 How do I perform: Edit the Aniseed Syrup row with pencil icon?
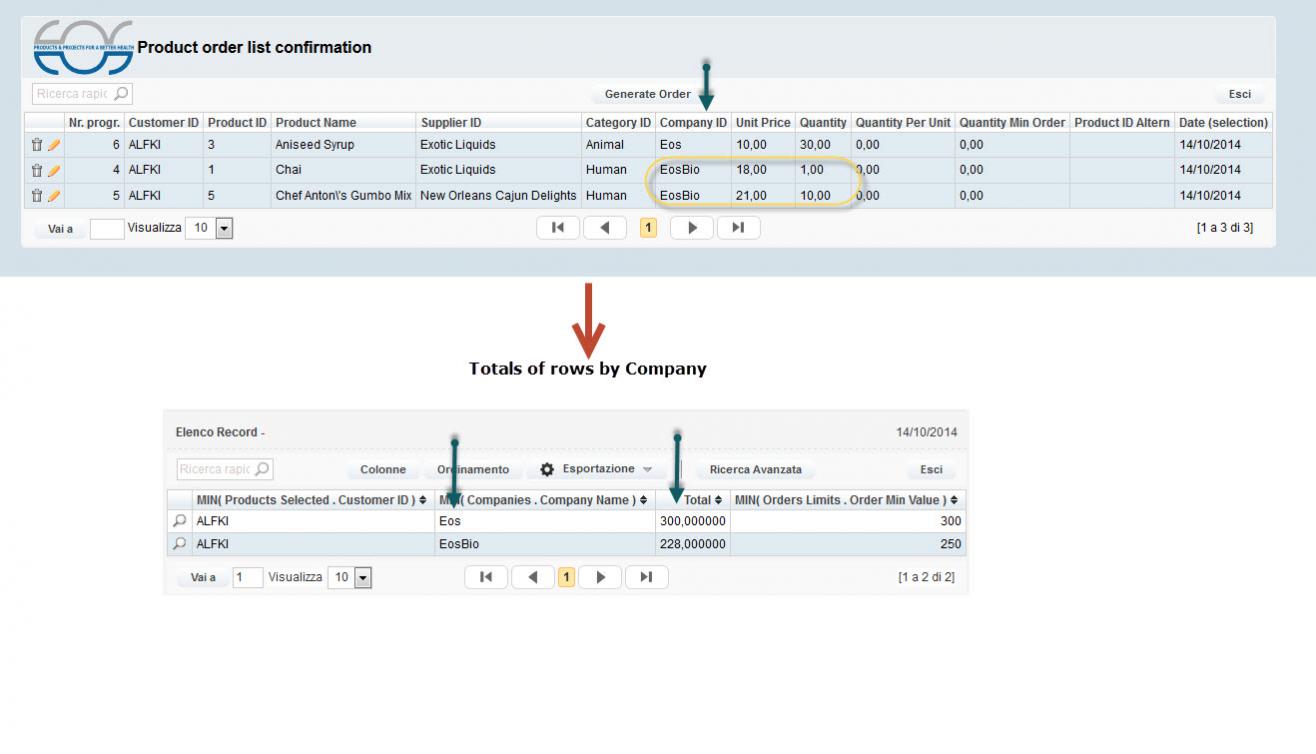[54, 145]
